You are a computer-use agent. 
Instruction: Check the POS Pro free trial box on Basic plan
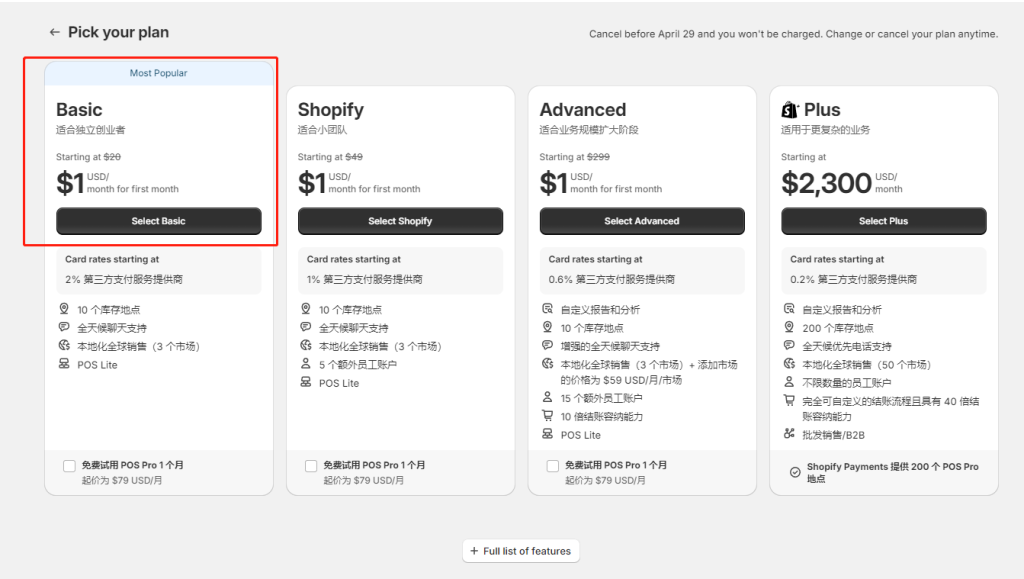point(69,465)
